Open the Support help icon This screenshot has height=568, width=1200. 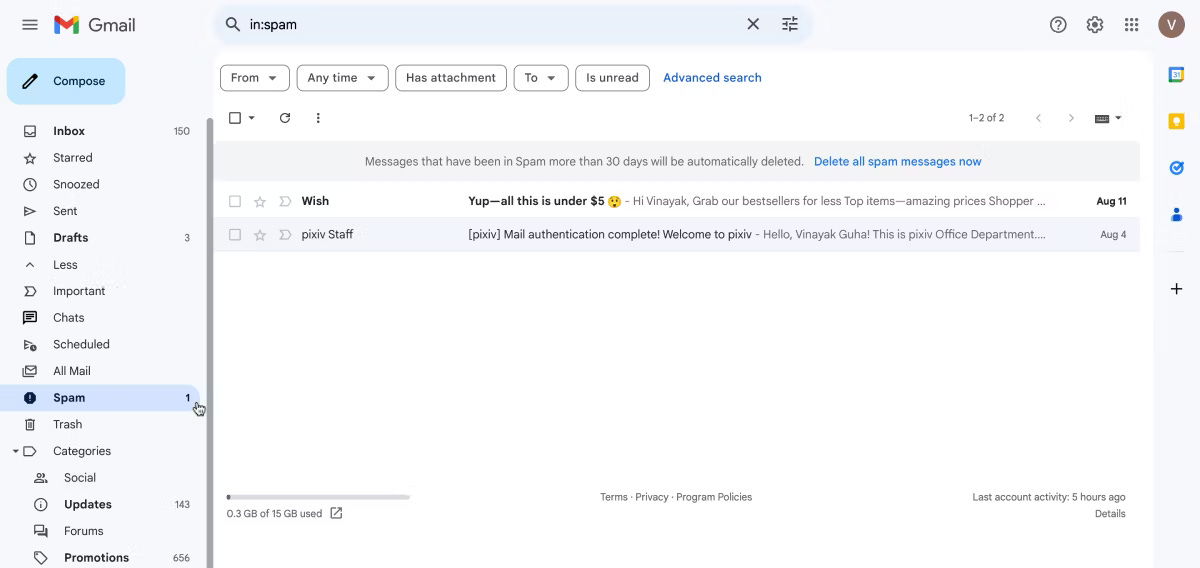[1058, 25]
